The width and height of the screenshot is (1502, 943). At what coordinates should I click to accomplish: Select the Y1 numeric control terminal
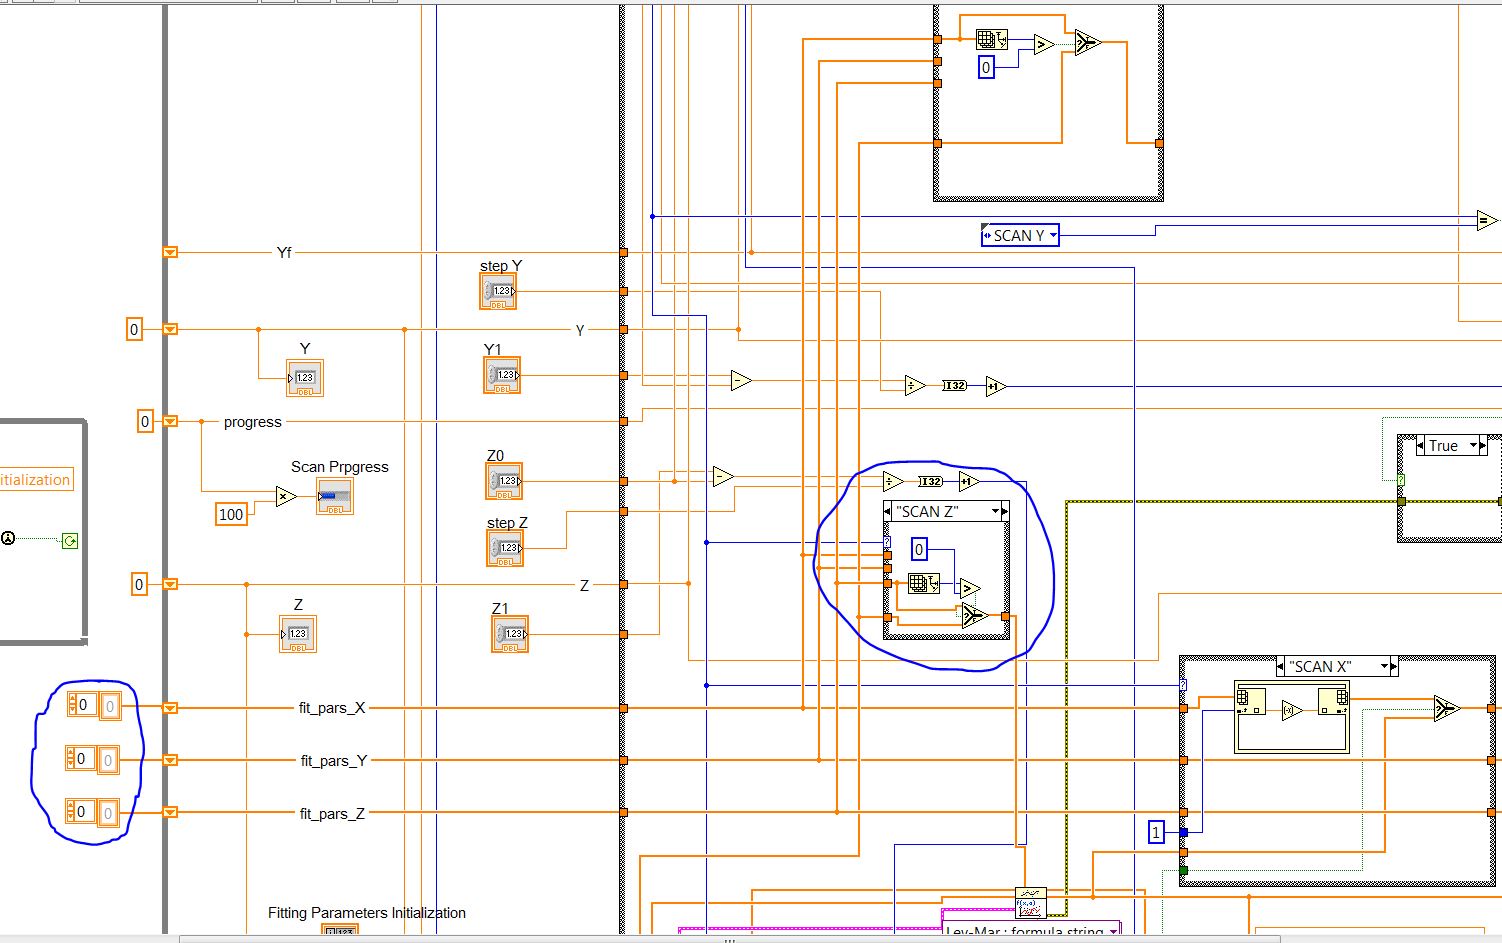(502, 375)
